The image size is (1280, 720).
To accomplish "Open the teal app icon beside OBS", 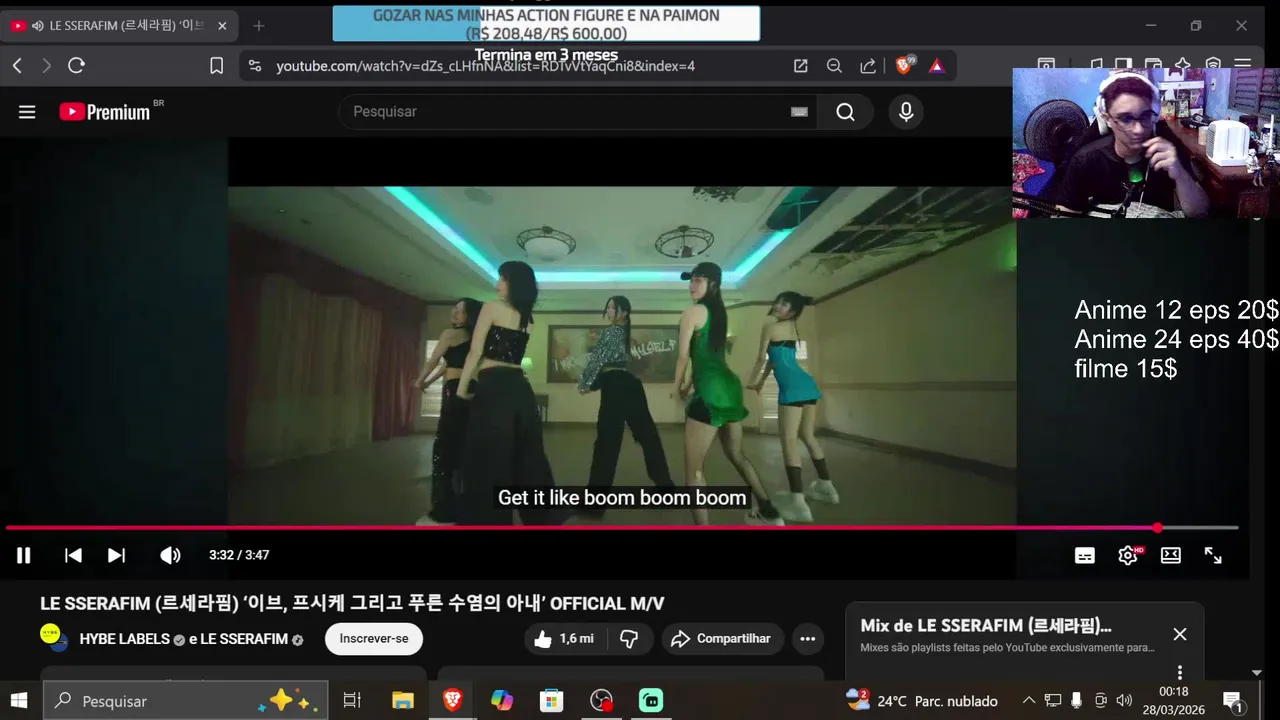I will point(651,701).
